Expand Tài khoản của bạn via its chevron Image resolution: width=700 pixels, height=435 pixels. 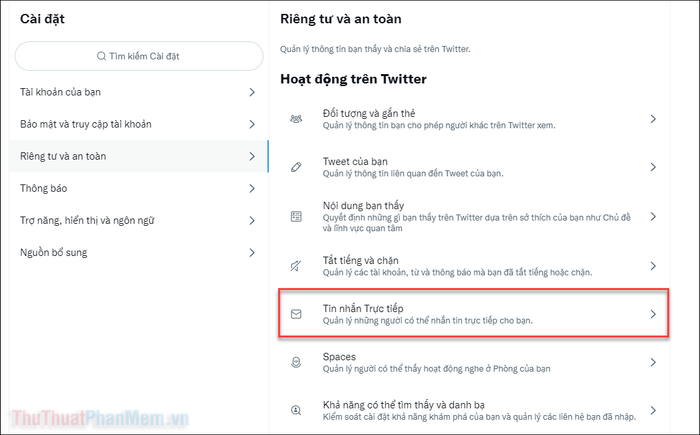click(x=252, y=92)
